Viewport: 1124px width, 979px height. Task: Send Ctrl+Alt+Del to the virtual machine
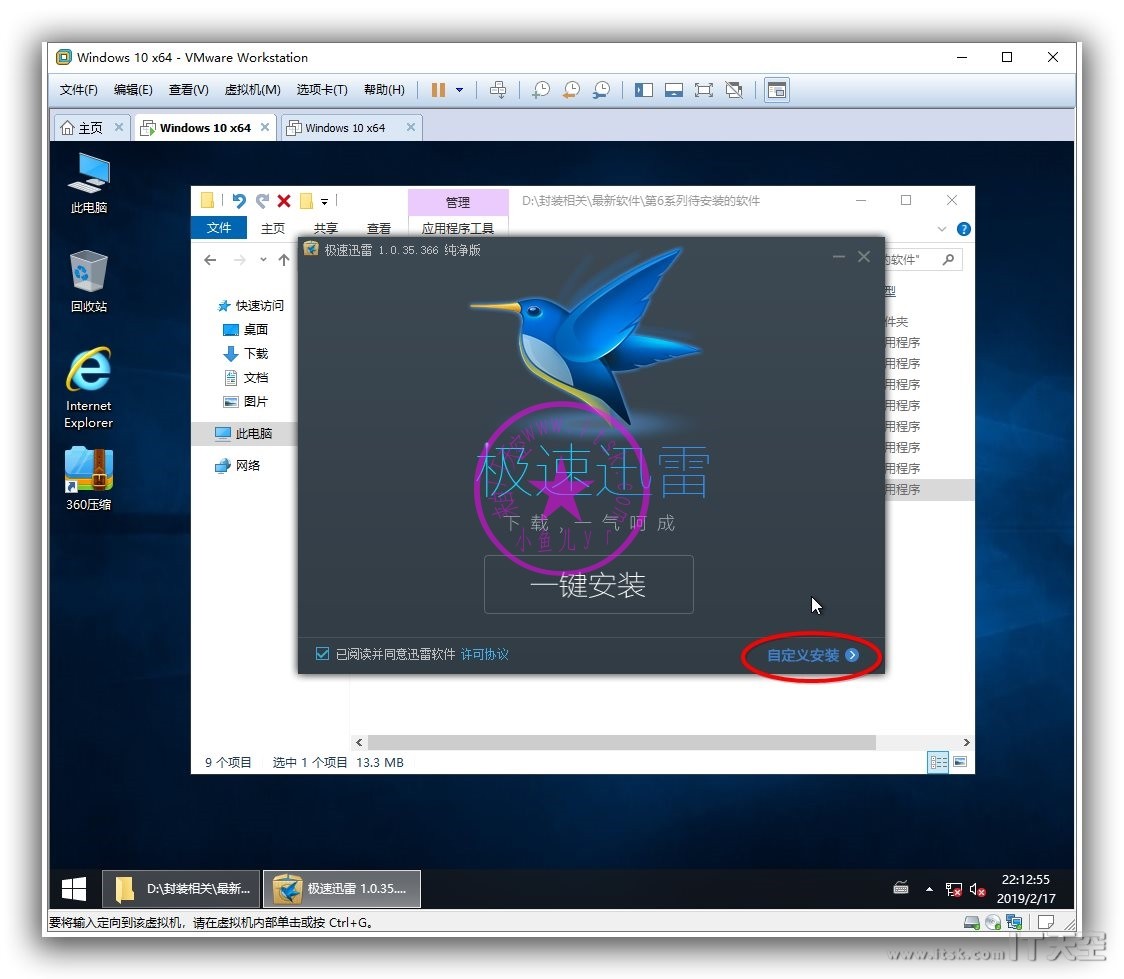497,90
